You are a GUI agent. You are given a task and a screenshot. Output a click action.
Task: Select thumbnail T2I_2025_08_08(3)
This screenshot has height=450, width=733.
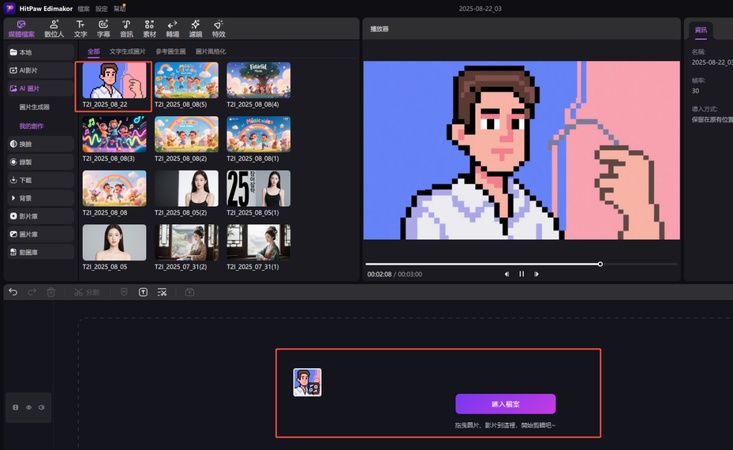point(114,135)
